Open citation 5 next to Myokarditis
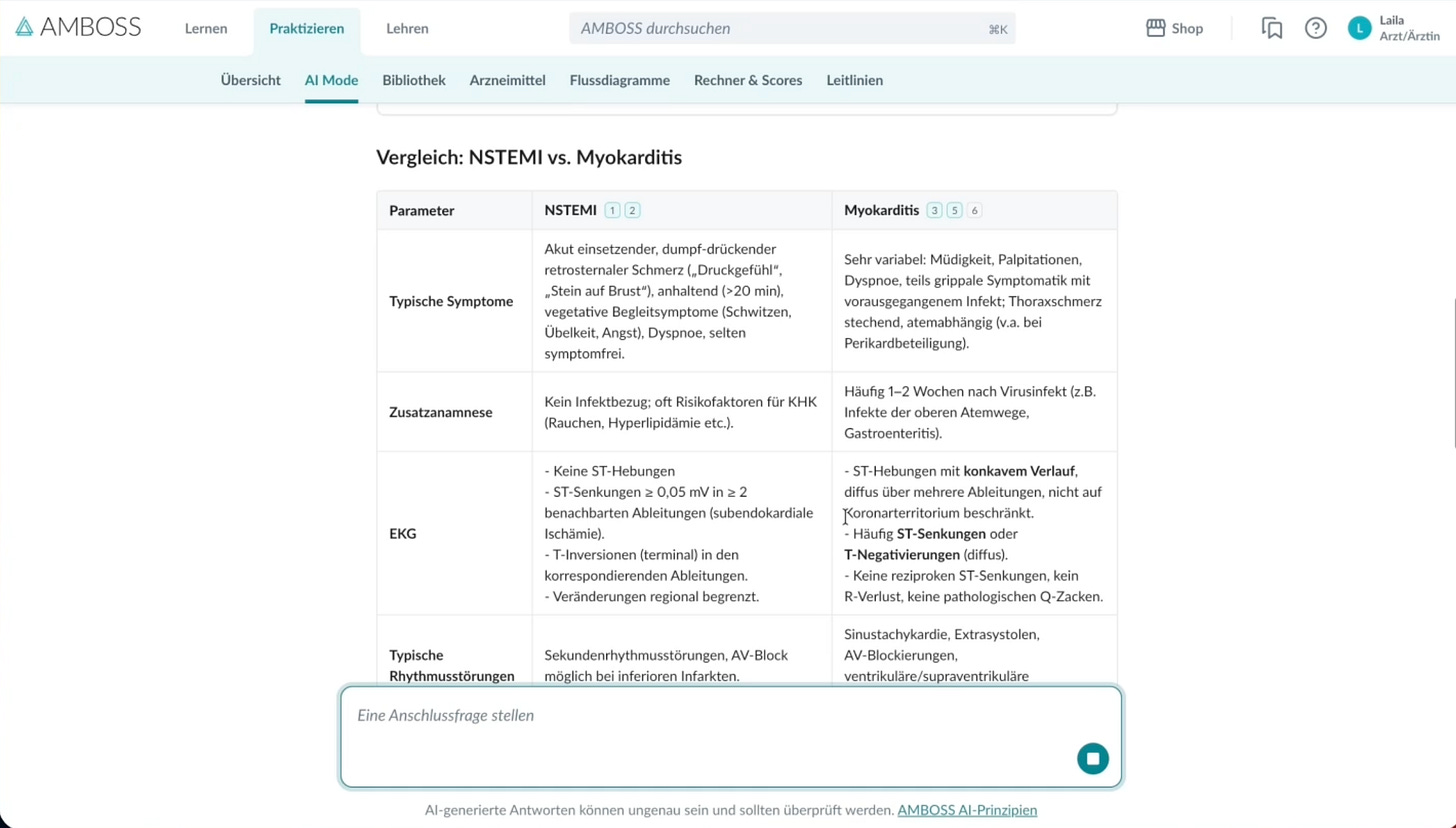The height and width of the screenshot is (828, 1456). [x=955, y=210]
